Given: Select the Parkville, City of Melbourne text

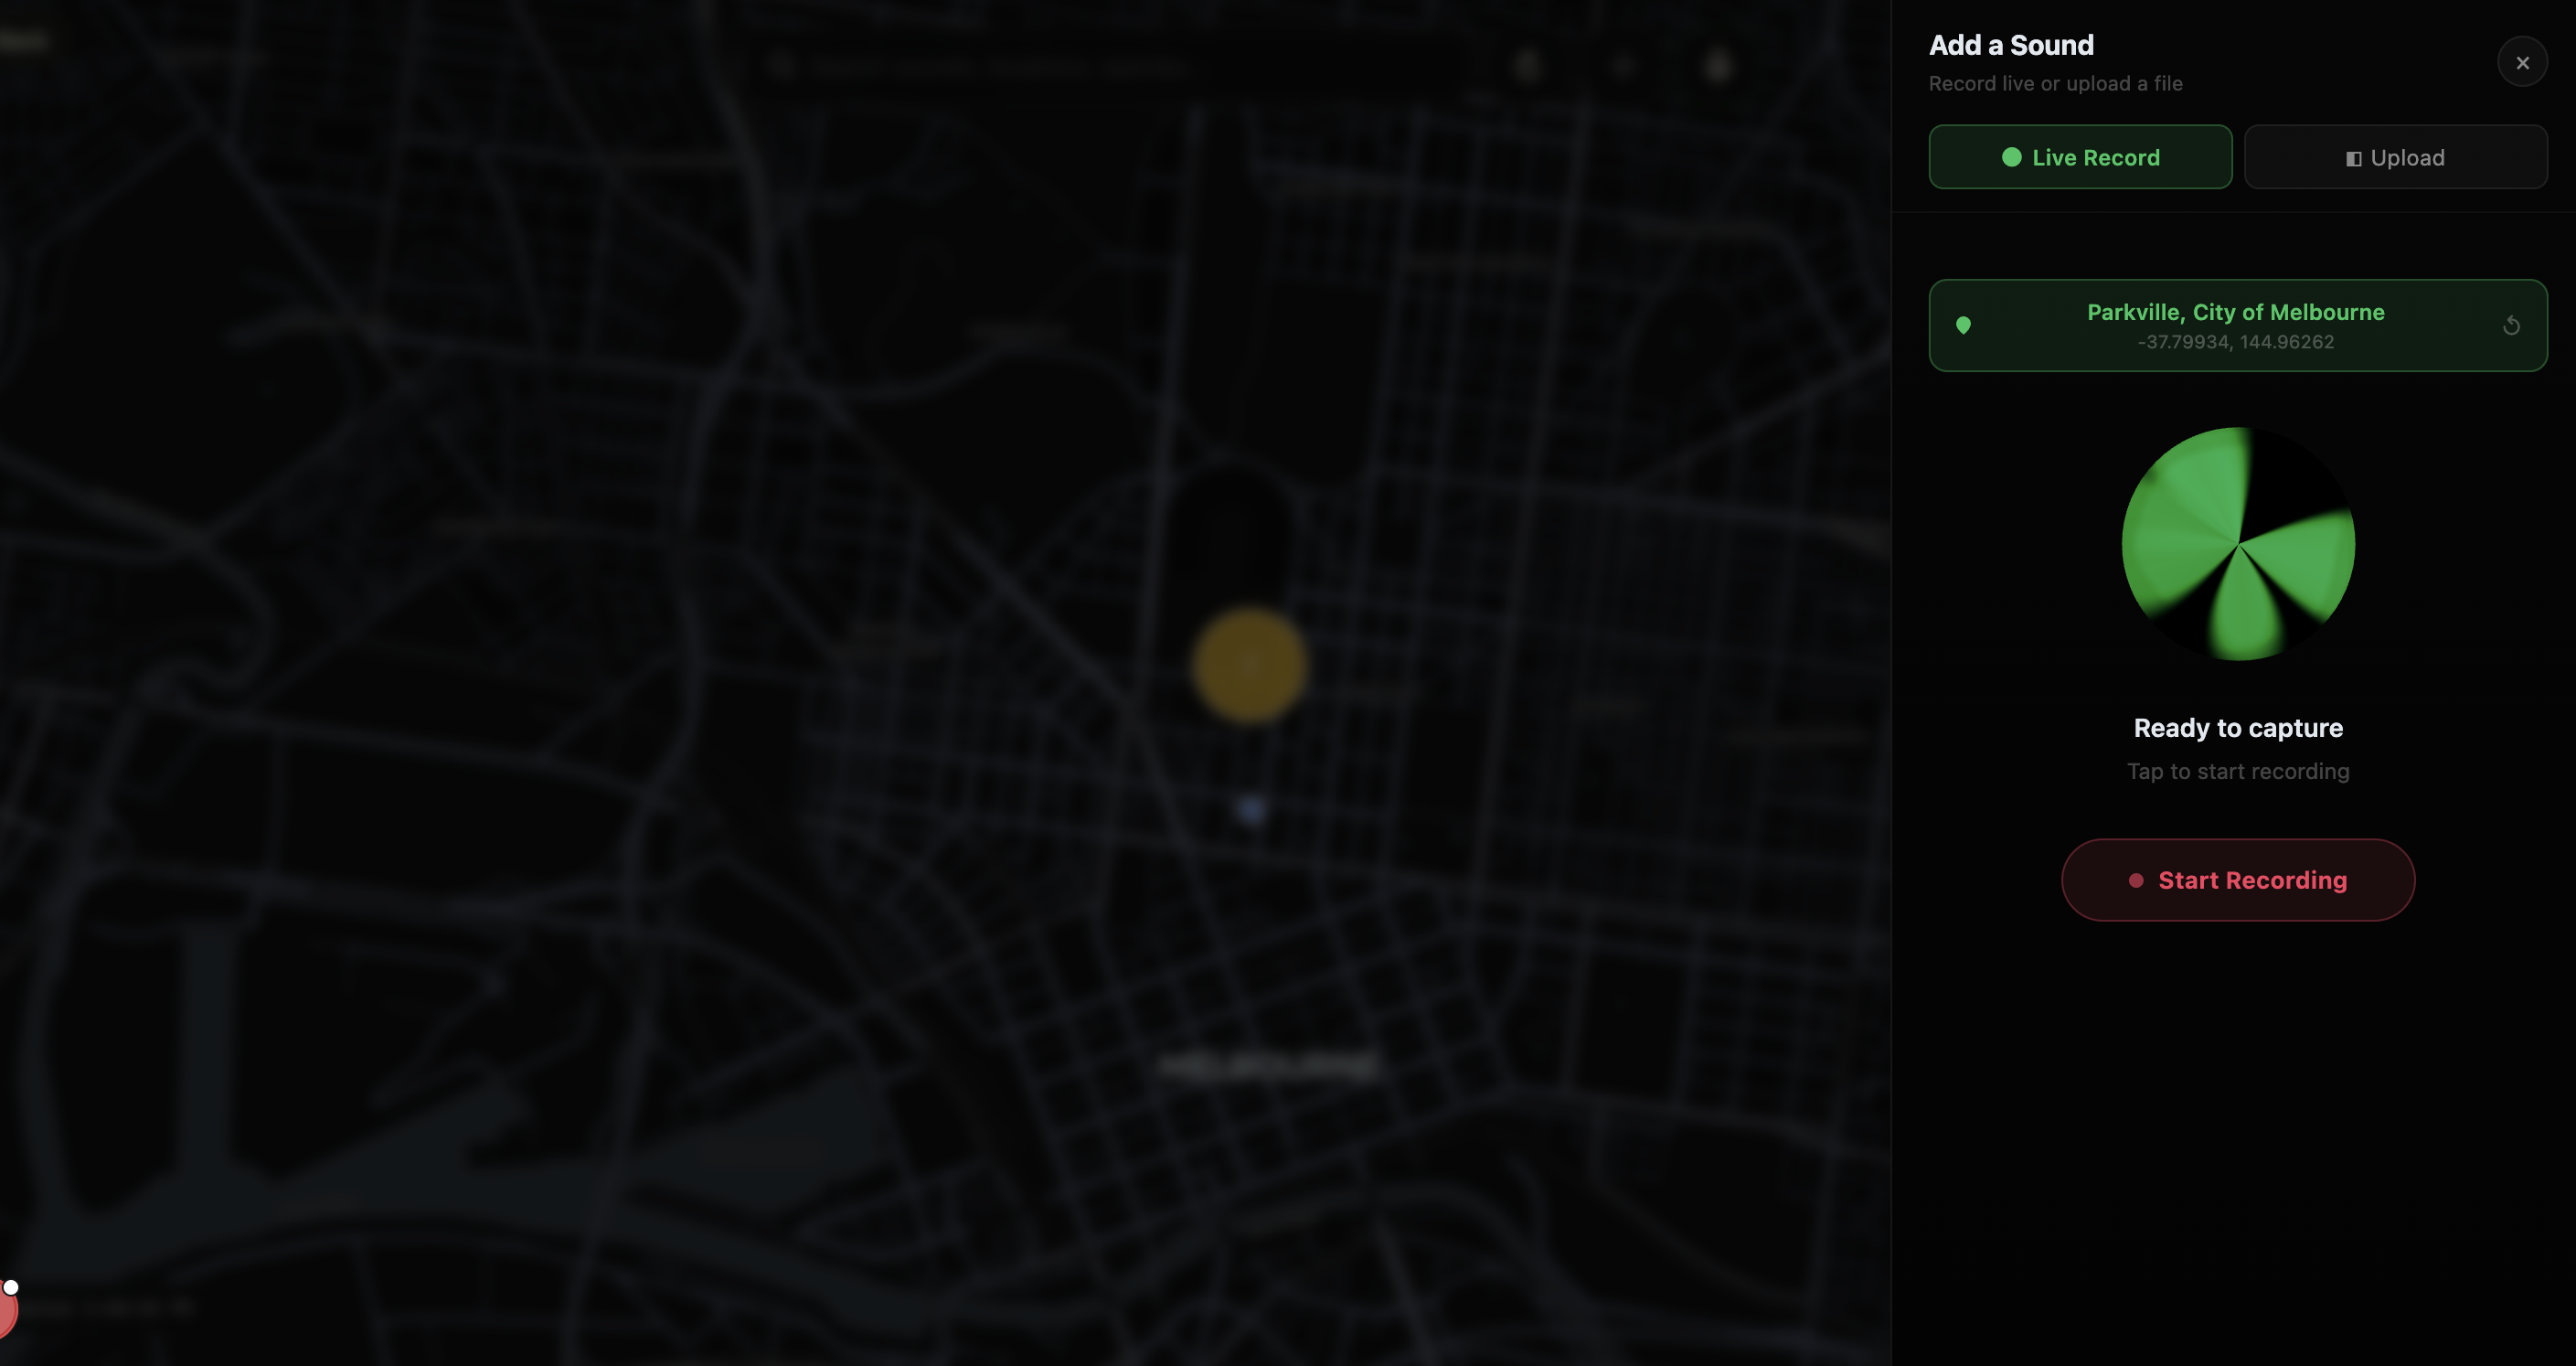Looking at the screenshot, I should 2235,312.
